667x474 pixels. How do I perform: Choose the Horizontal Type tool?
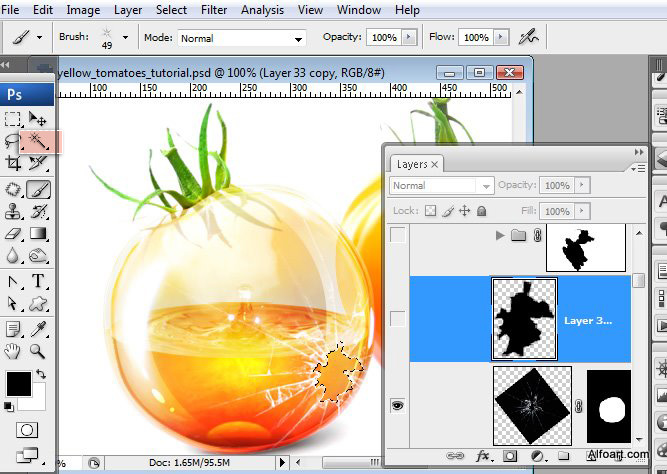click(39, 281)
